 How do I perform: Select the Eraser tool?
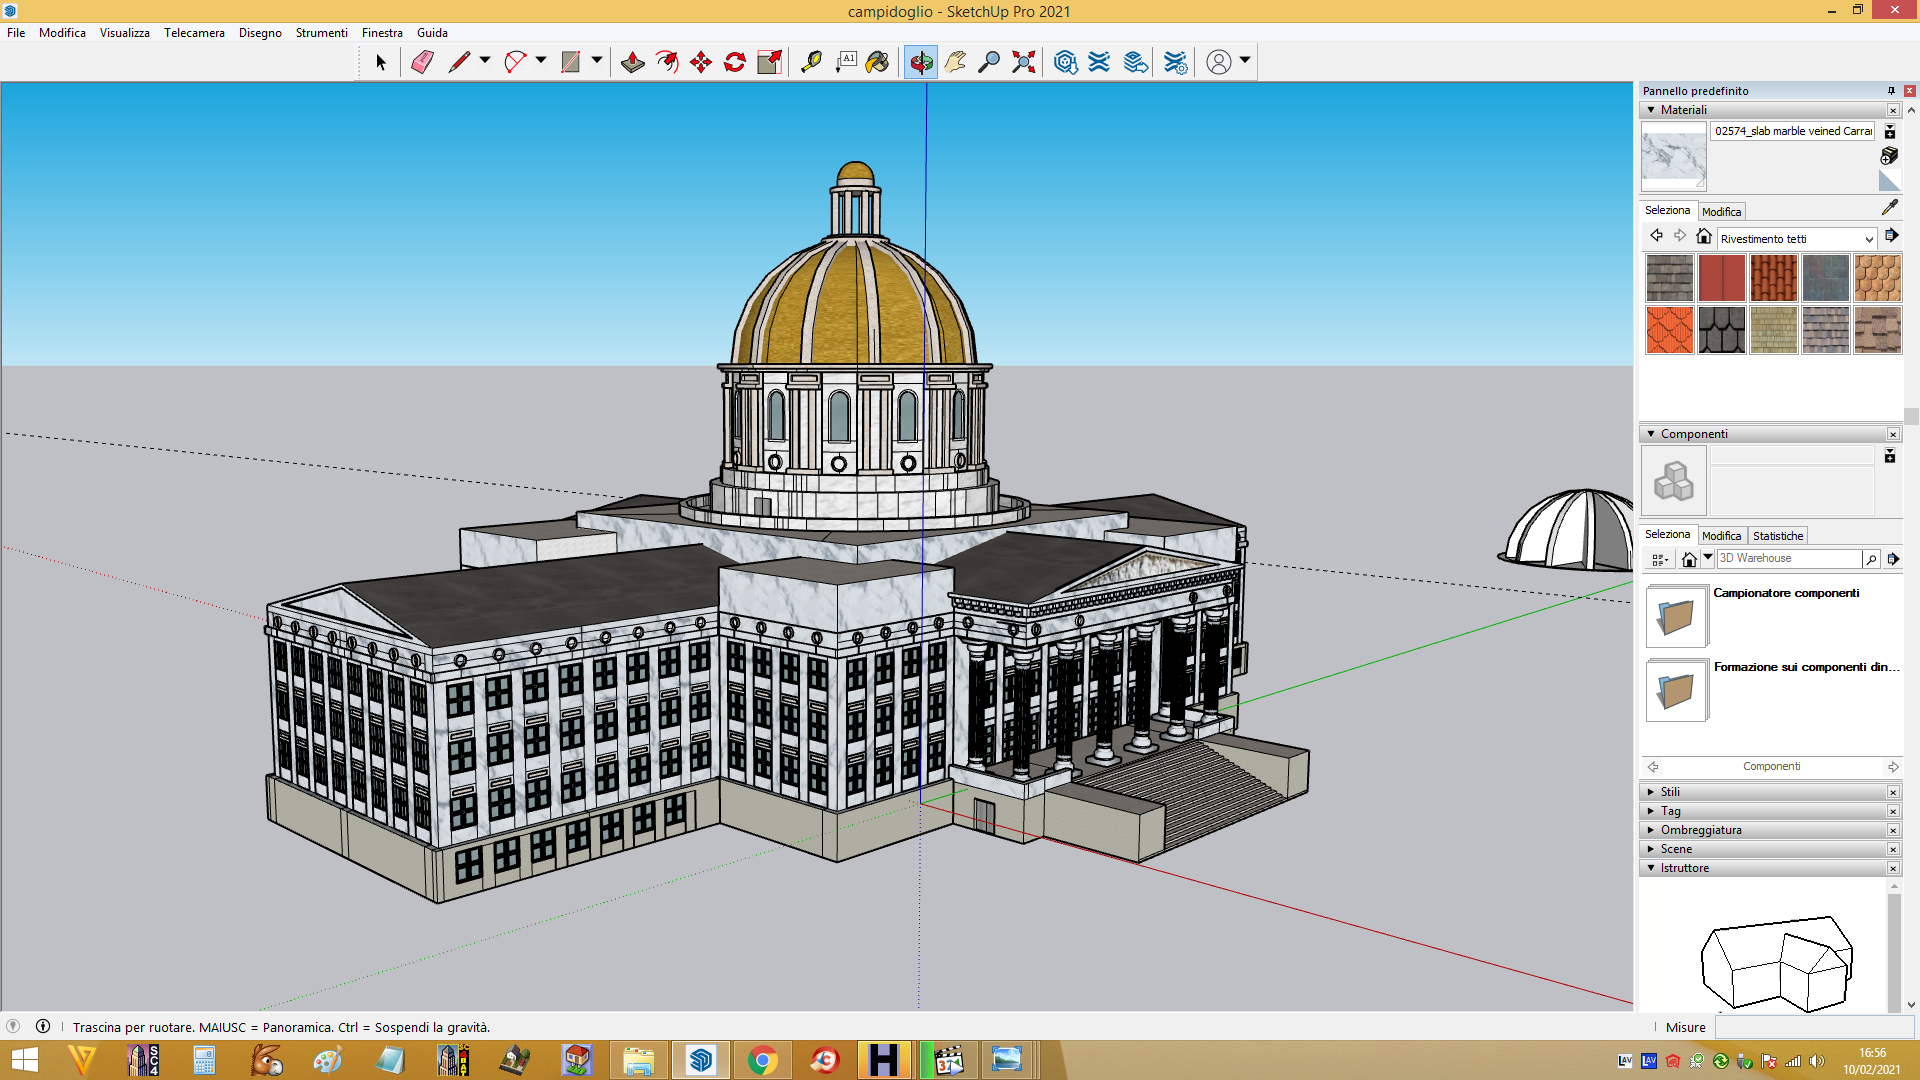422,62
